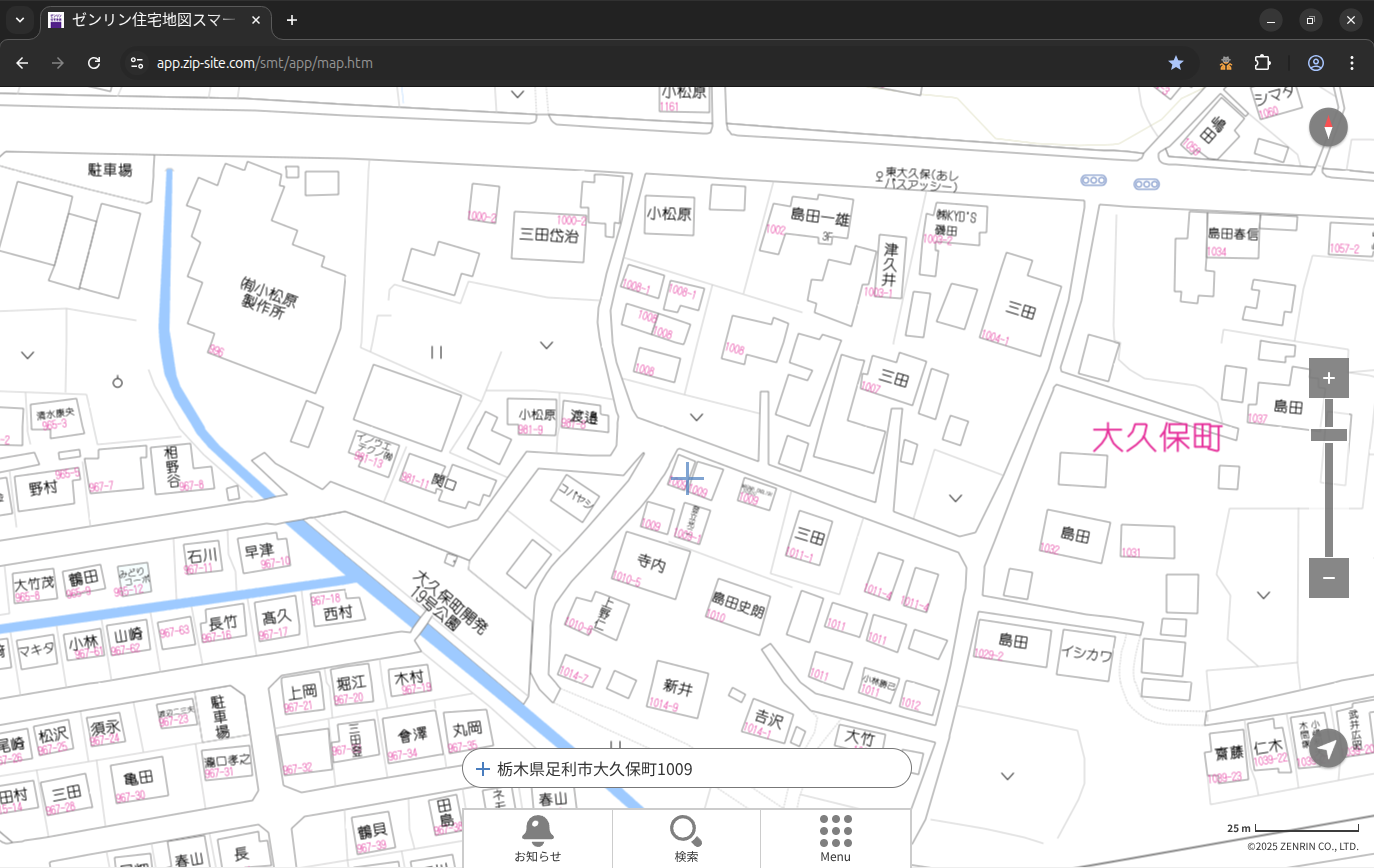The height and width of the screenshot is (868, 1374).
Task: Zoom in with the plus button
Action: point(1328,378)
